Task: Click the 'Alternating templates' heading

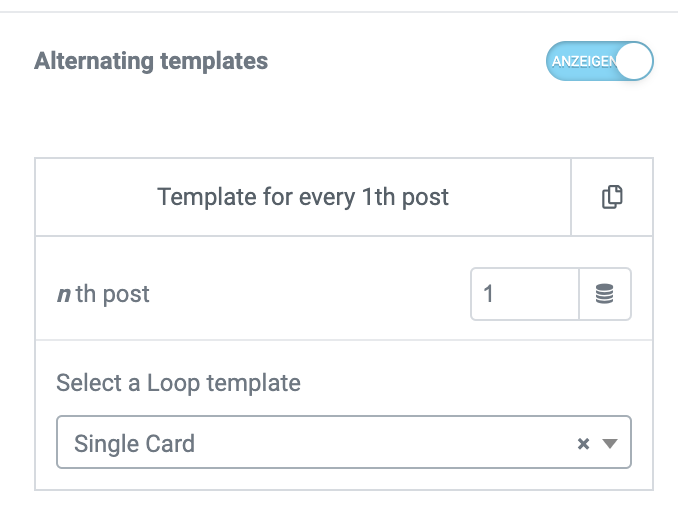Action: coord(151,61)
